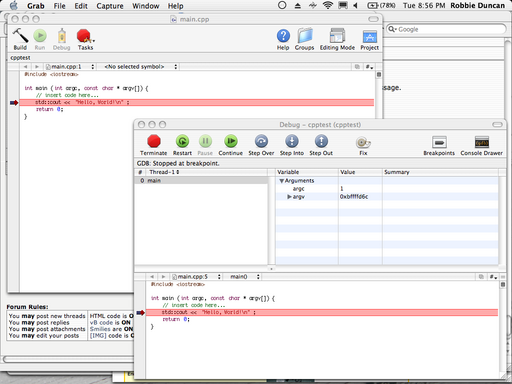
Task: Open the main.cpp:1 file popup
Action: pyautogui.click(x=70, y=67)
